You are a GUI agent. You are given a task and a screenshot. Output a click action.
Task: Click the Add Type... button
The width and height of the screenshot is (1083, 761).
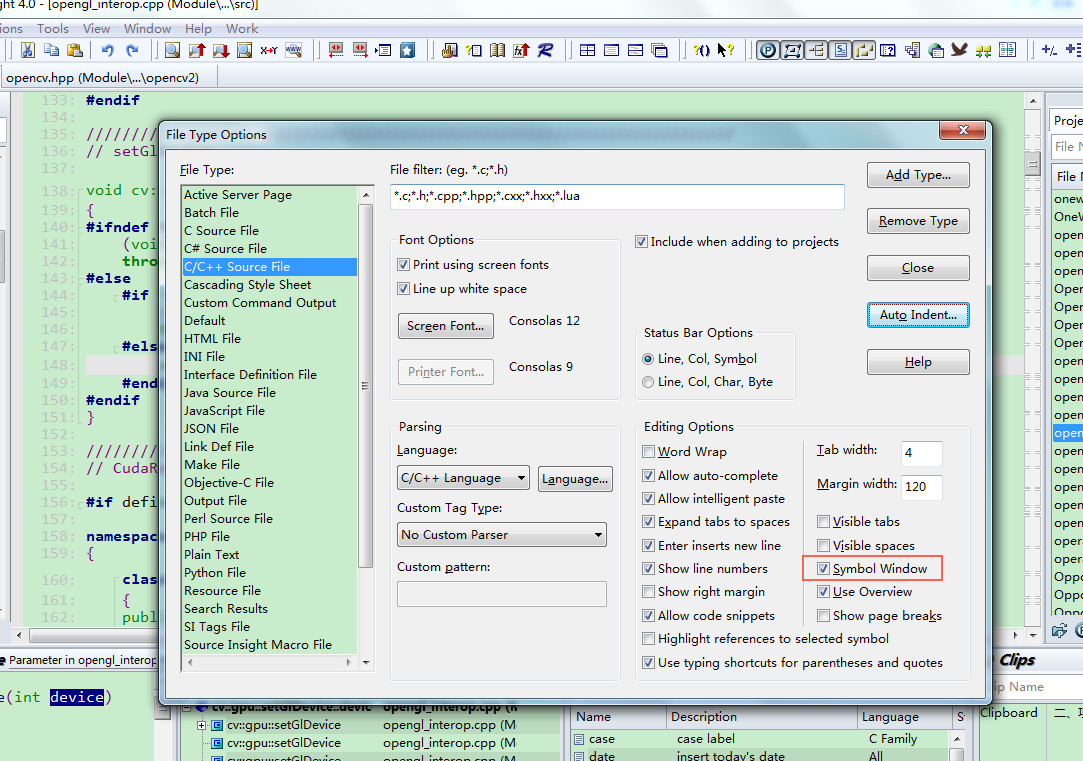click(918, 175)
